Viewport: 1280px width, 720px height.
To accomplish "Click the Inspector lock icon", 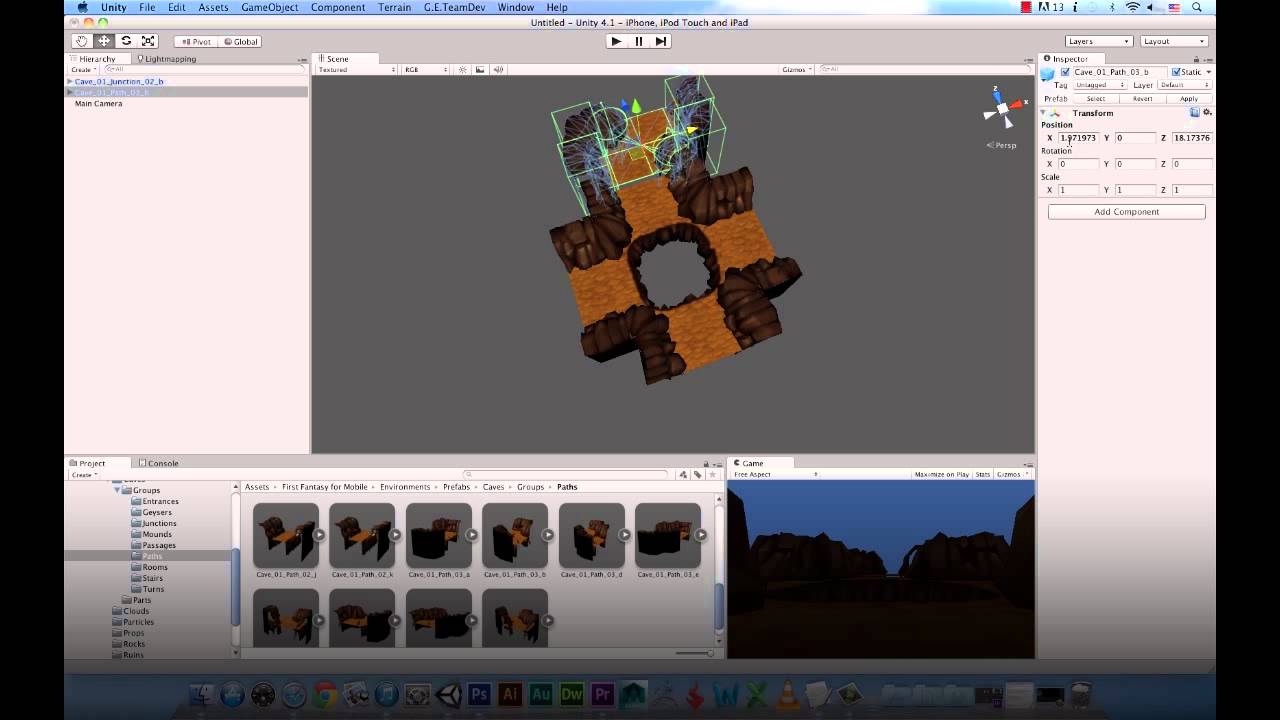I will coord(1198,58).
